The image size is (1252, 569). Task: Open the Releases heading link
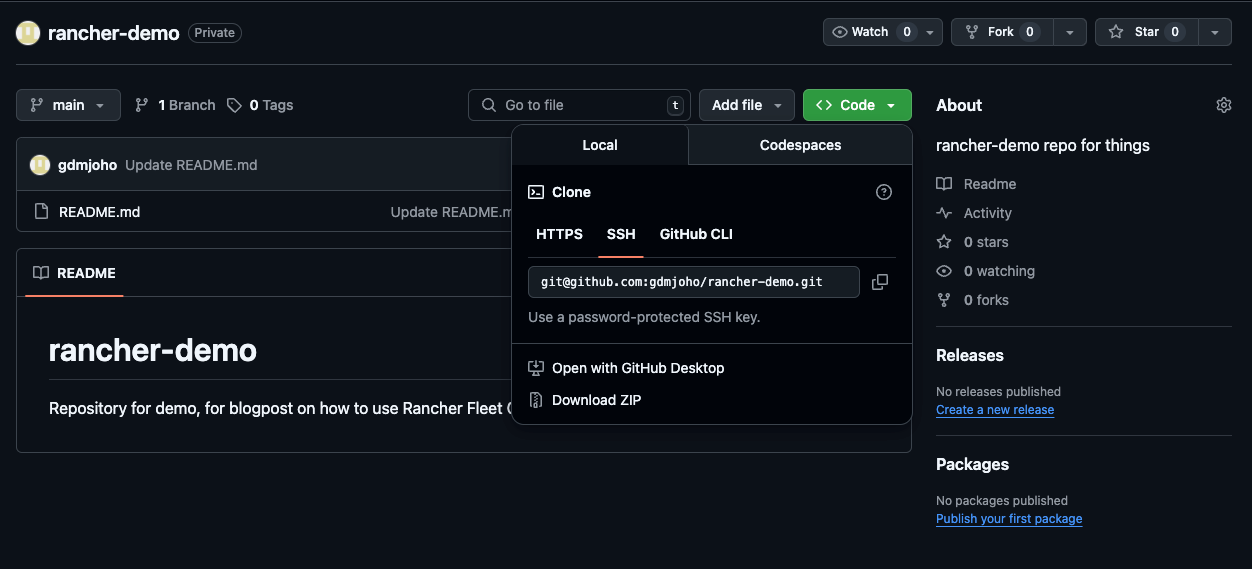tap(970, 355)
